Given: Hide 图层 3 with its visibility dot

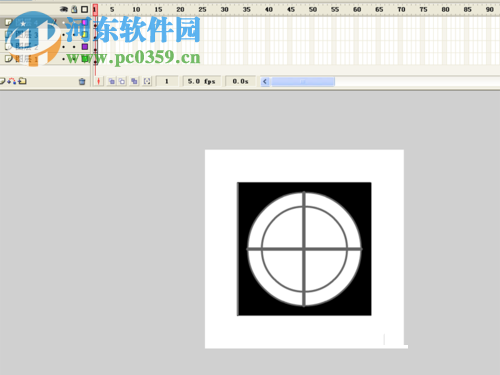Looking at the screenshot, I should (64, 34).
